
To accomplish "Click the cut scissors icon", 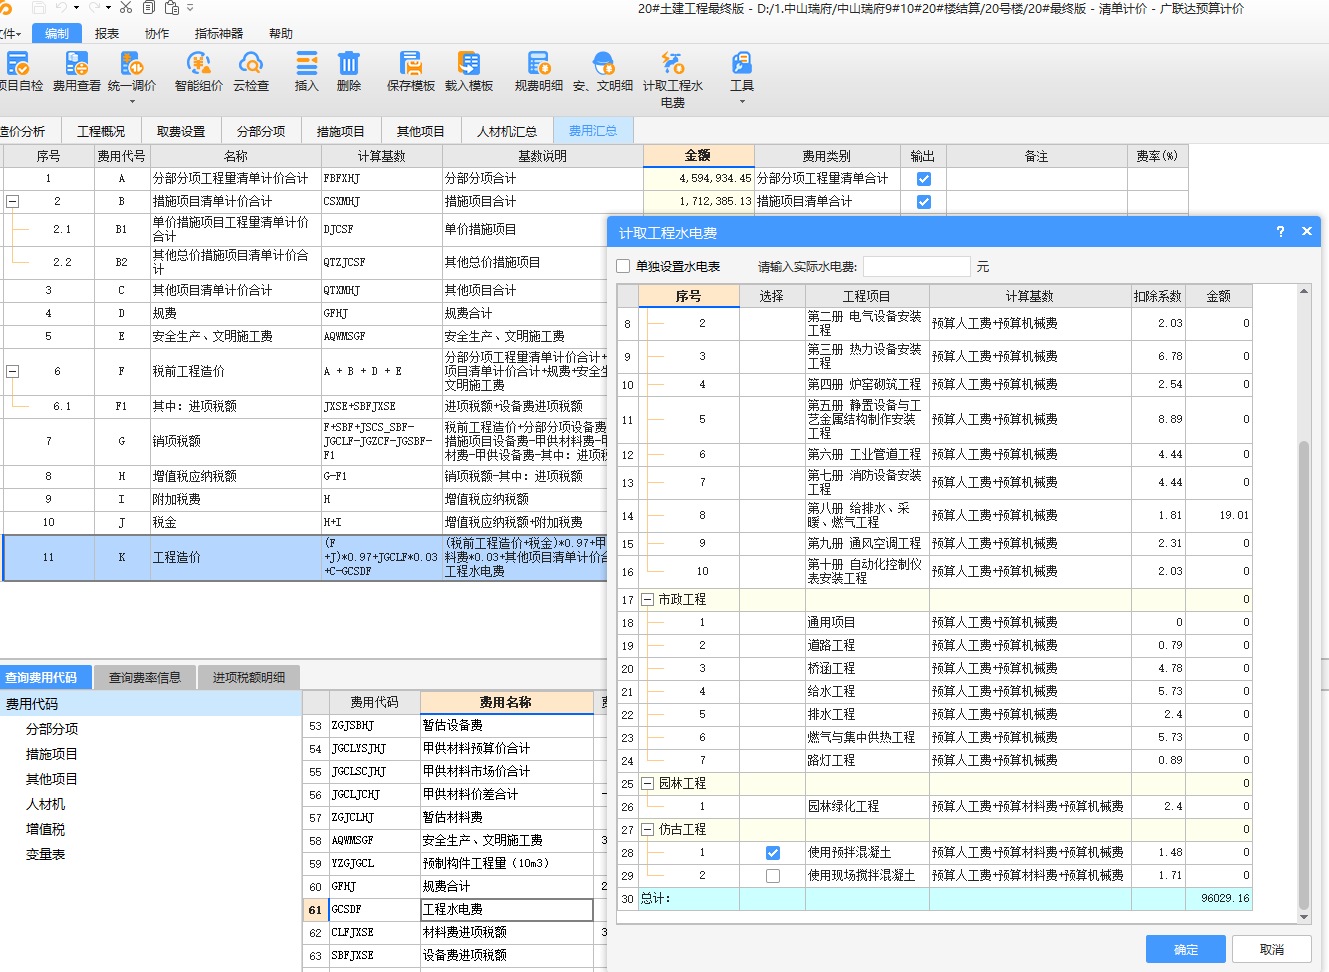I will pyautogui.click(x=126, y=7).
